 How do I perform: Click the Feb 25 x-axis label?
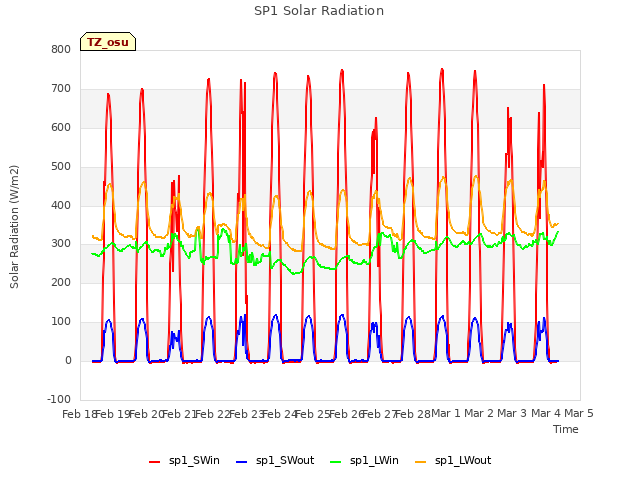312,414
